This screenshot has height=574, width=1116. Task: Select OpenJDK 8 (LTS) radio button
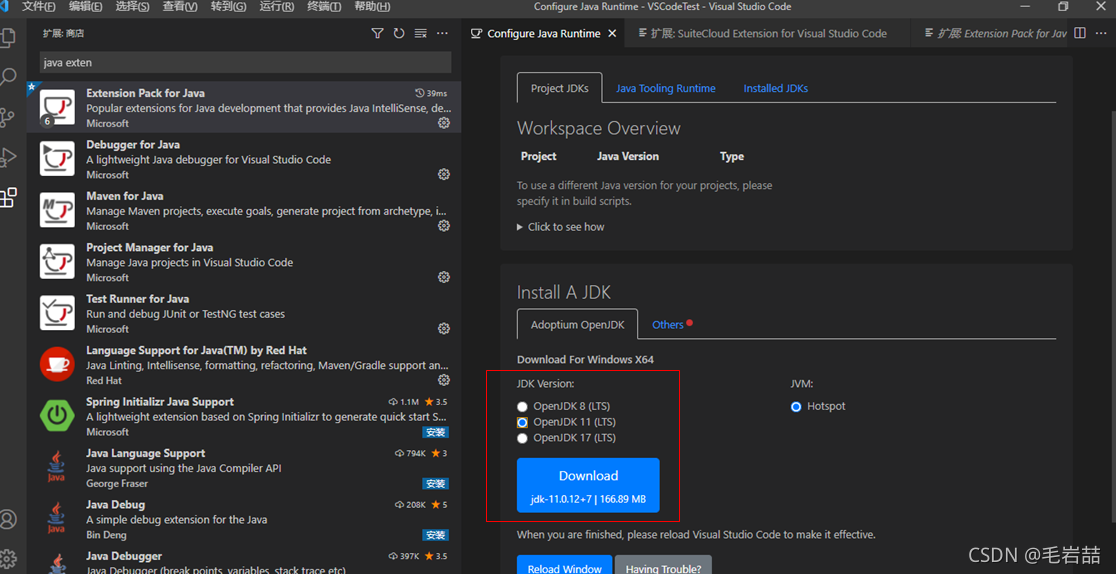point(522,407)
